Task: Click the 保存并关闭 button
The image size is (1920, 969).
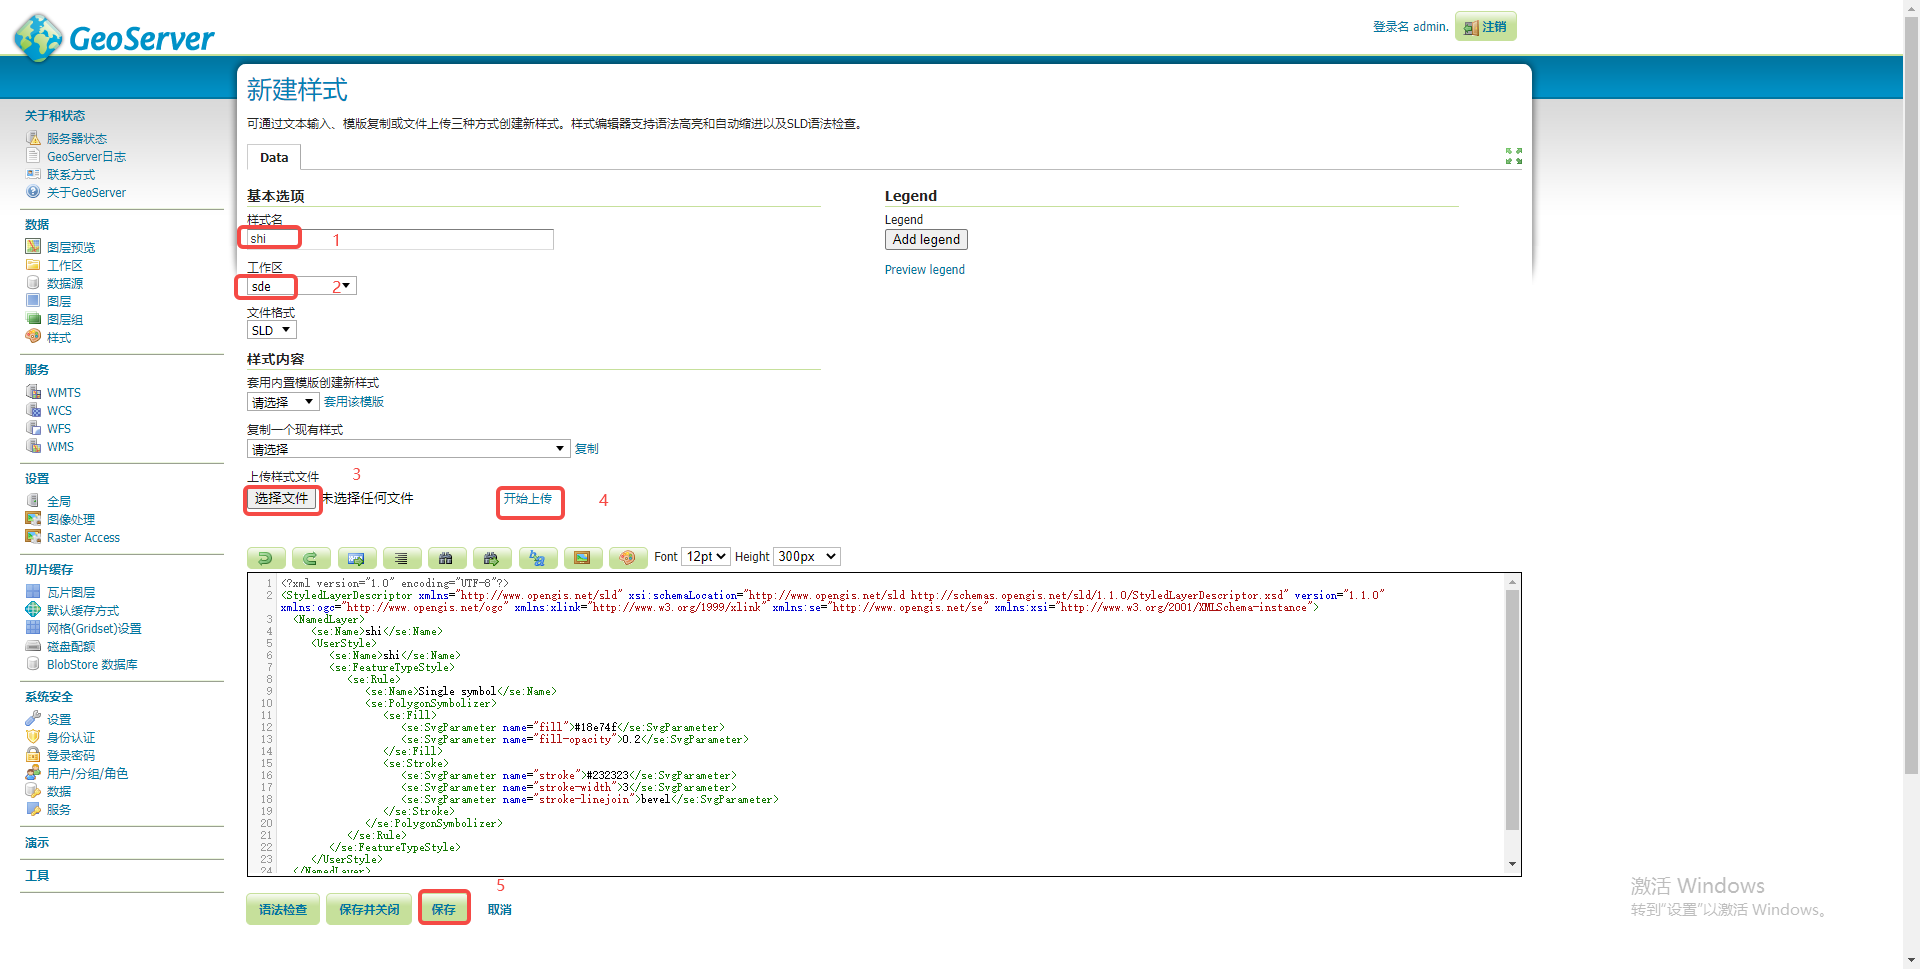Action: 369,909
